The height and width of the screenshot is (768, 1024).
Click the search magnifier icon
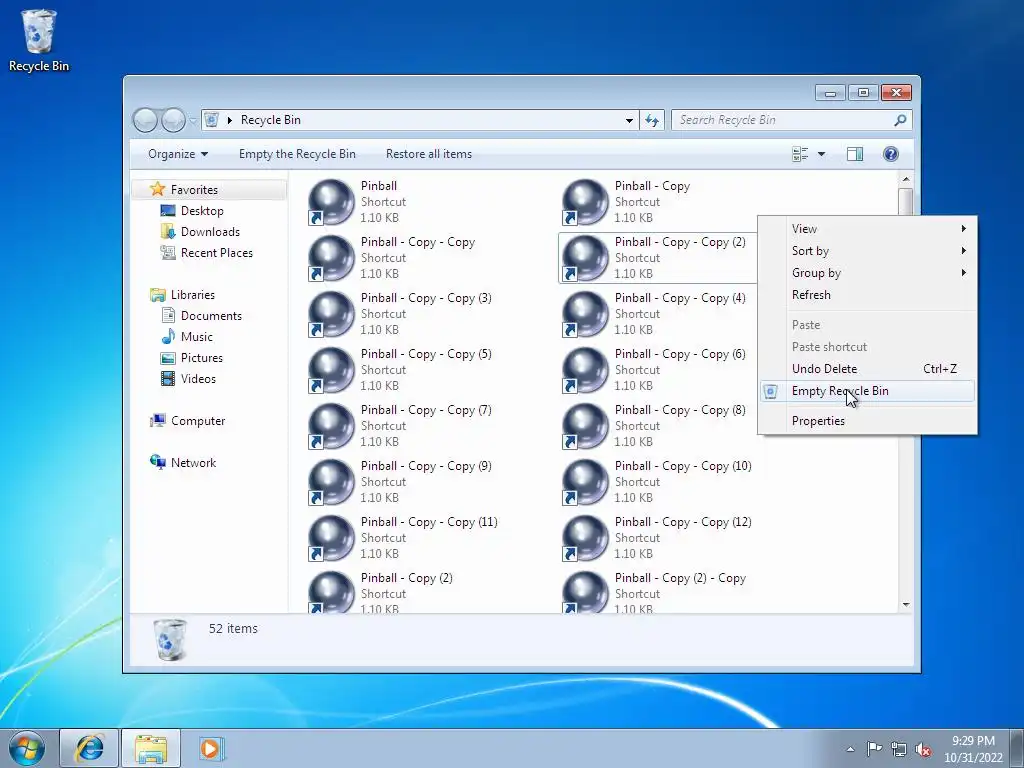coord(900,120)
